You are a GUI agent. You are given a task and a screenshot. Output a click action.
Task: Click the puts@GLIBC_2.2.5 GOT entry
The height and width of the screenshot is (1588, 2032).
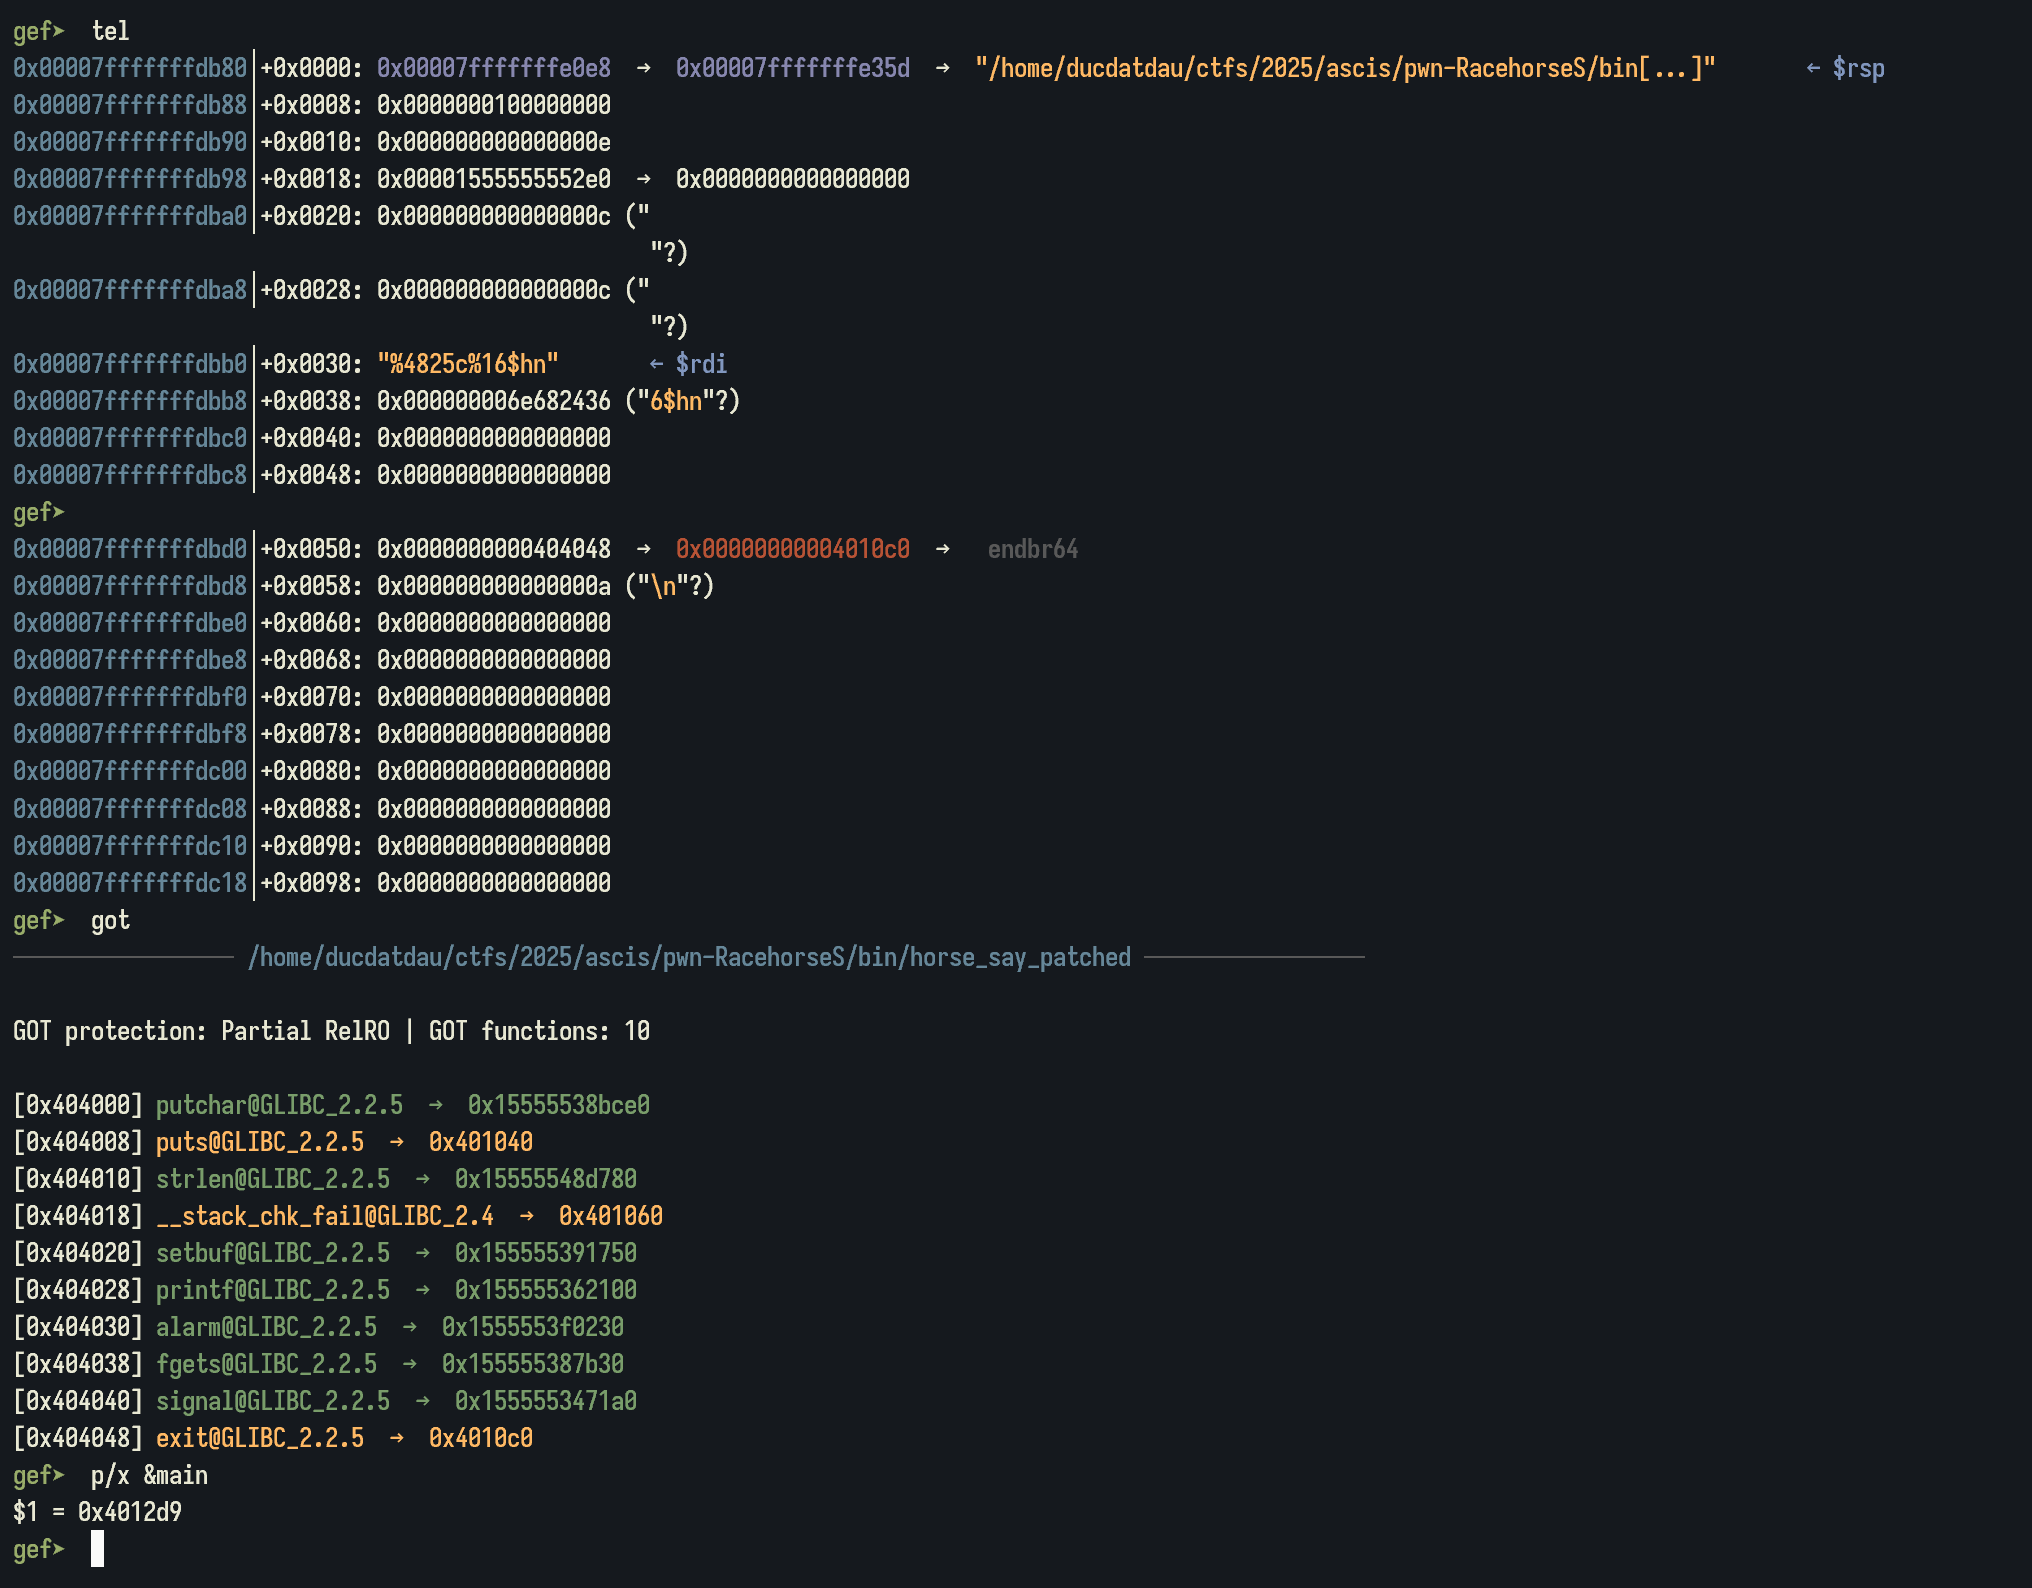point(259,1142)
